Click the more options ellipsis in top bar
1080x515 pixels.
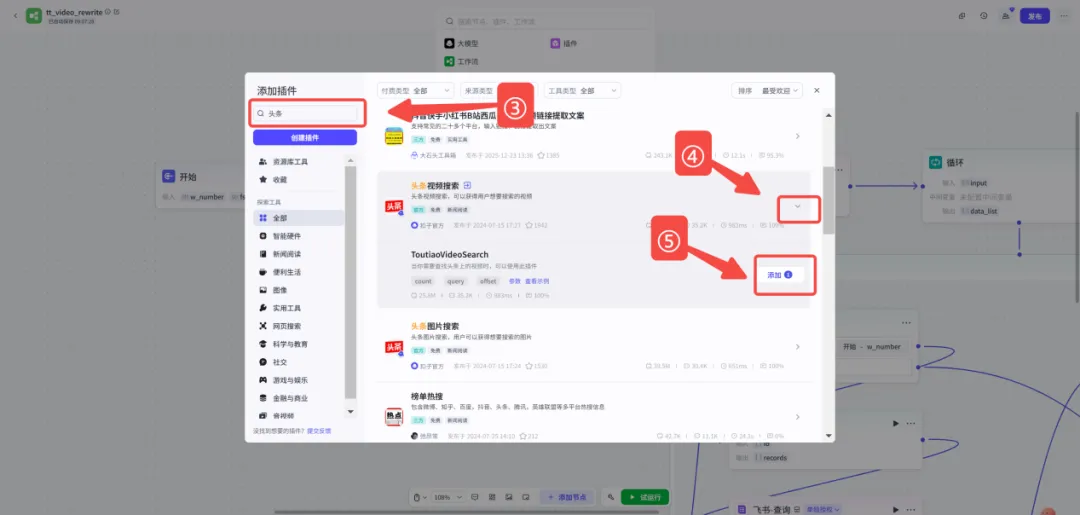point(1064,16)
